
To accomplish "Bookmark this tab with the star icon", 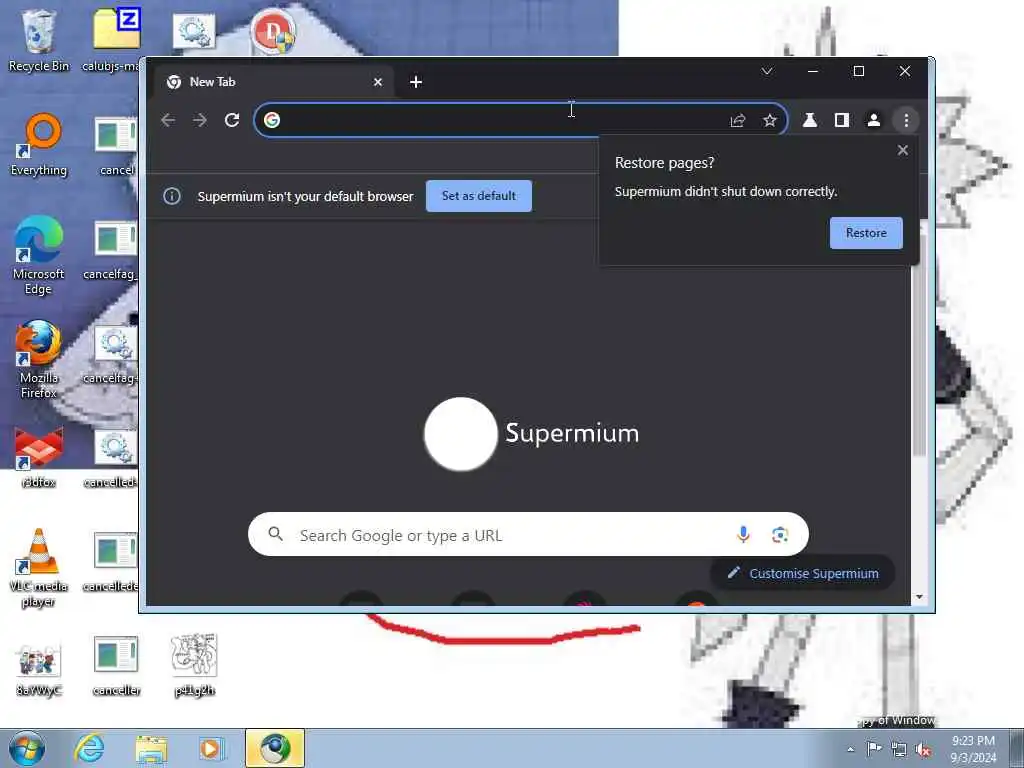I will tap(769, 120).
